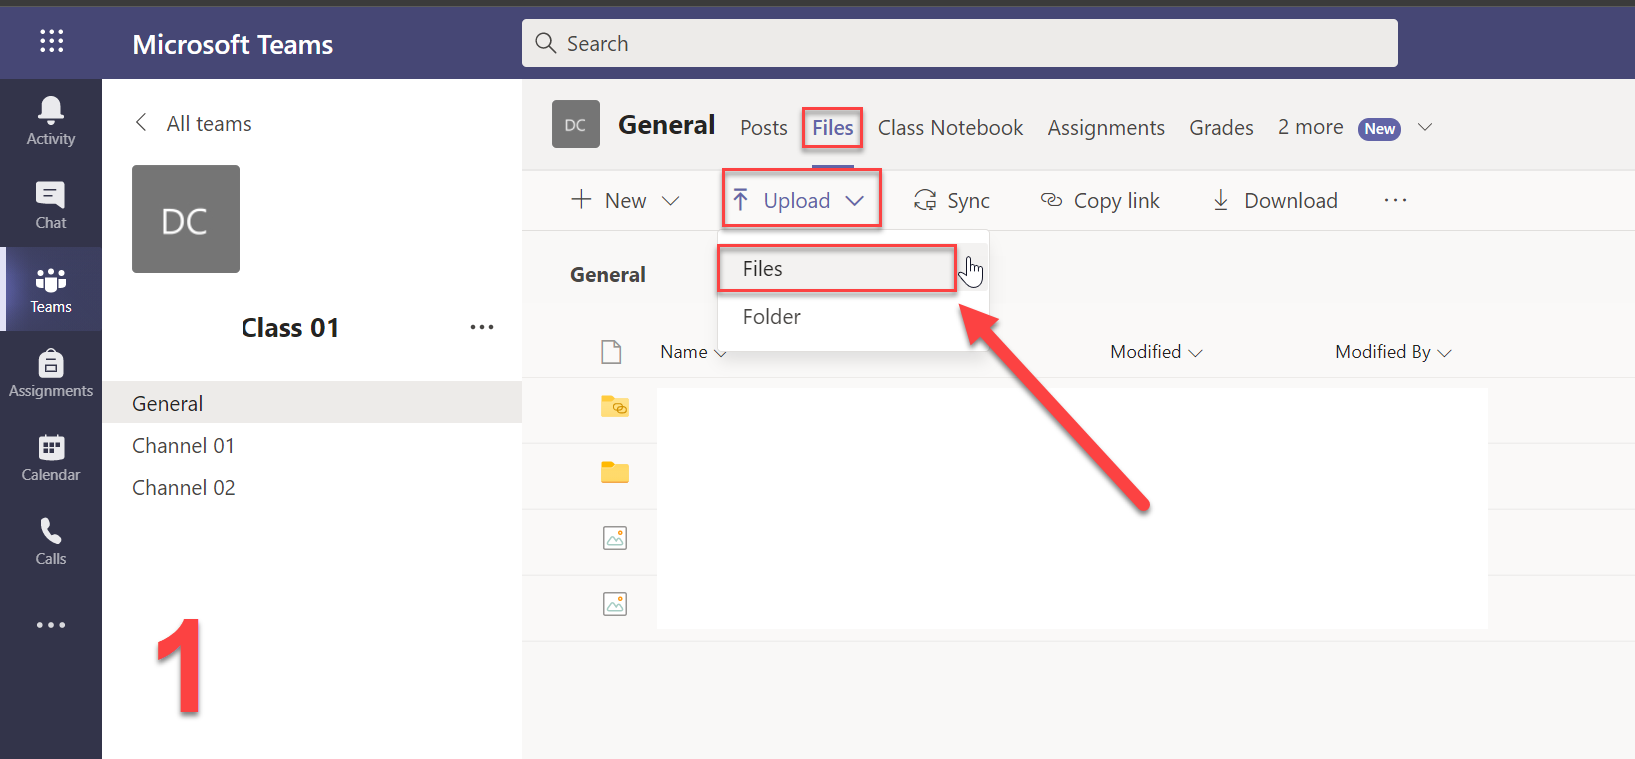Viewport: 1635px width, 759px height.
Task: Click the 2 more tabs label
Action: pyautogui.click(x=1310, y=127)
